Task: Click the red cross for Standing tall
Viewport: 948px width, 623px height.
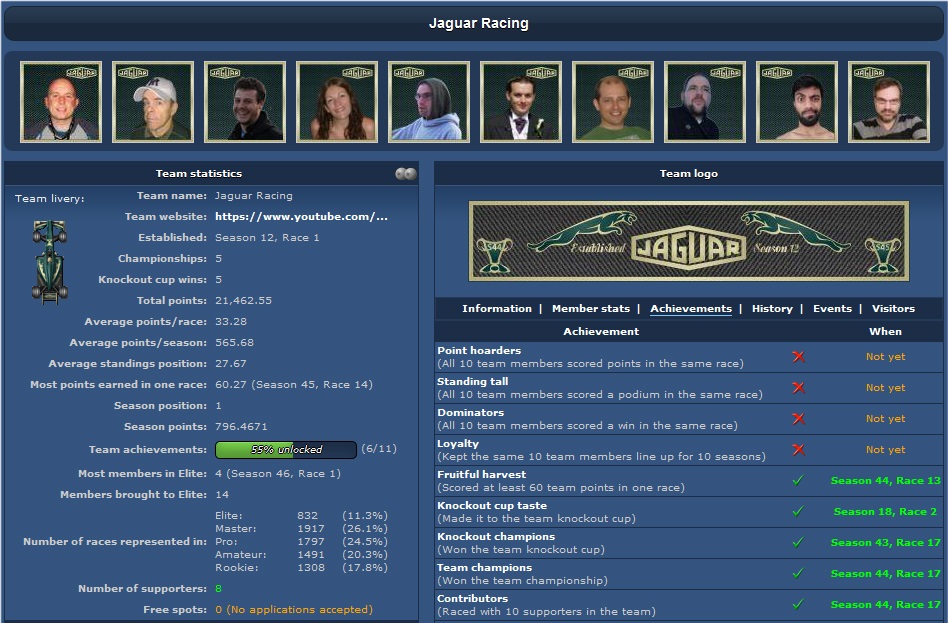Action: point(799,387)
